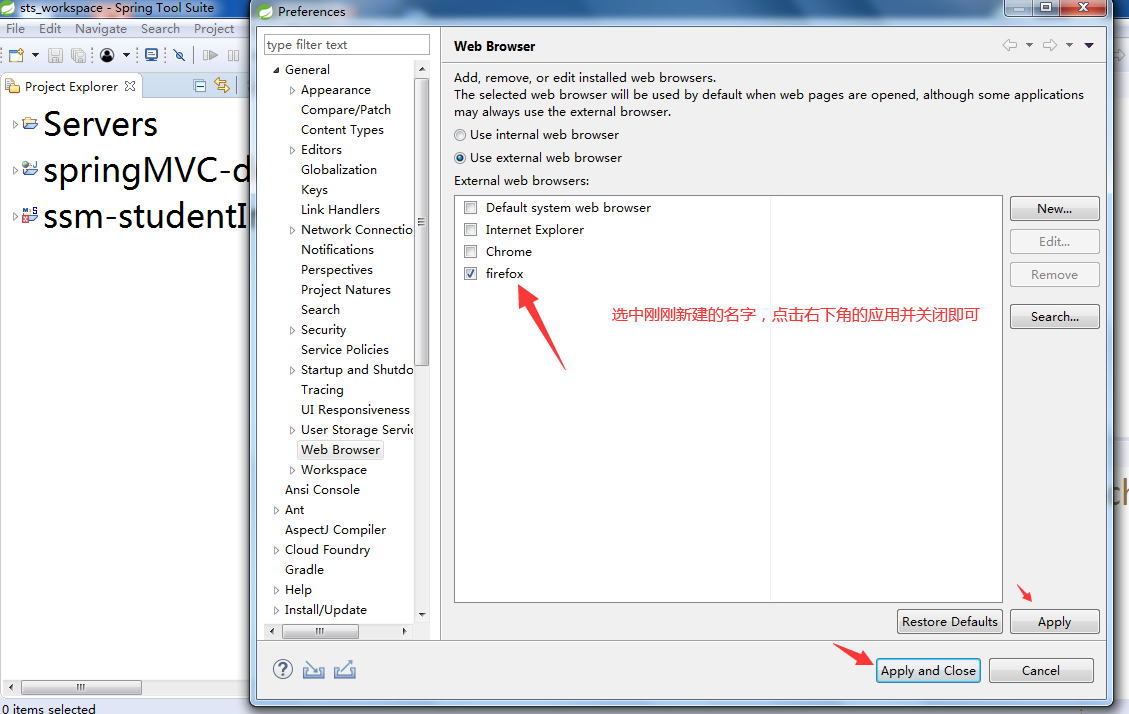
Task: Click the New... button
Action: click(x=1054, y=209)
